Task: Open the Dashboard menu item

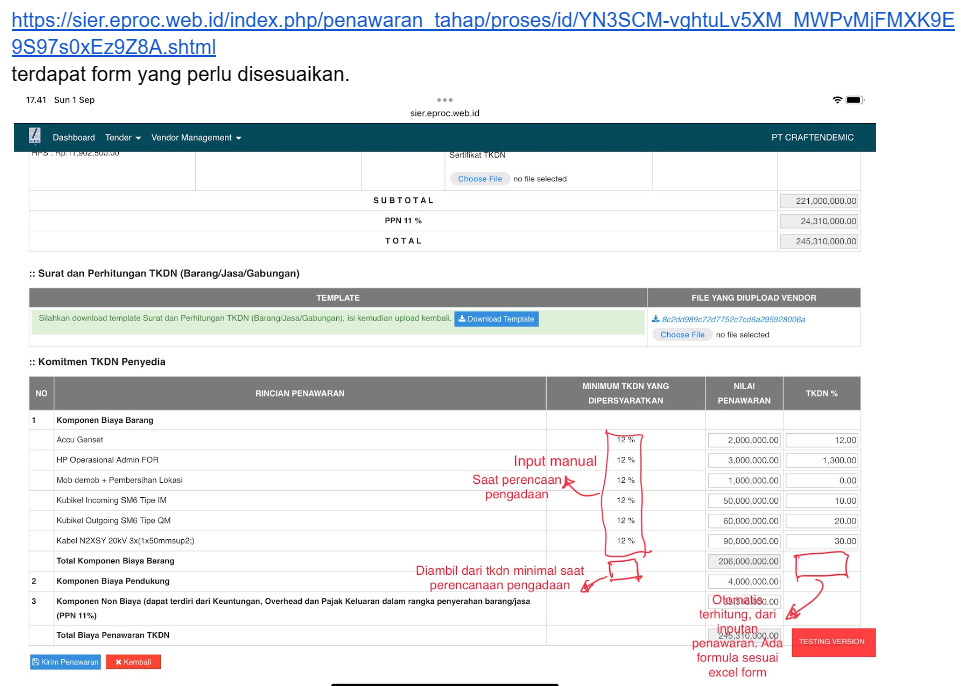Action: [x=74, y=138]
